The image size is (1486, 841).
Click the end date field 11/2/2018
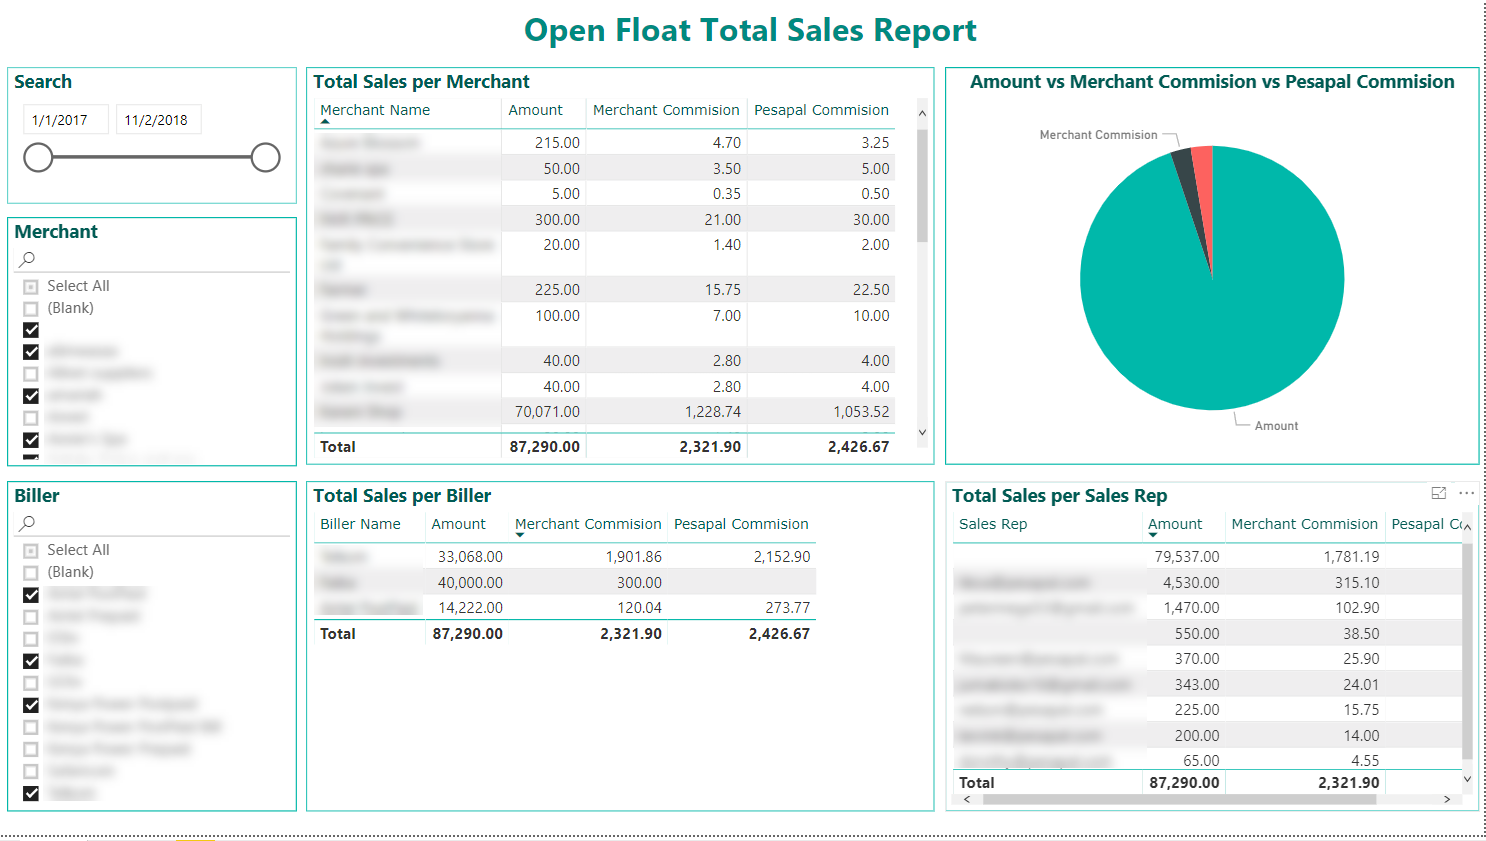tap(158, 120)
